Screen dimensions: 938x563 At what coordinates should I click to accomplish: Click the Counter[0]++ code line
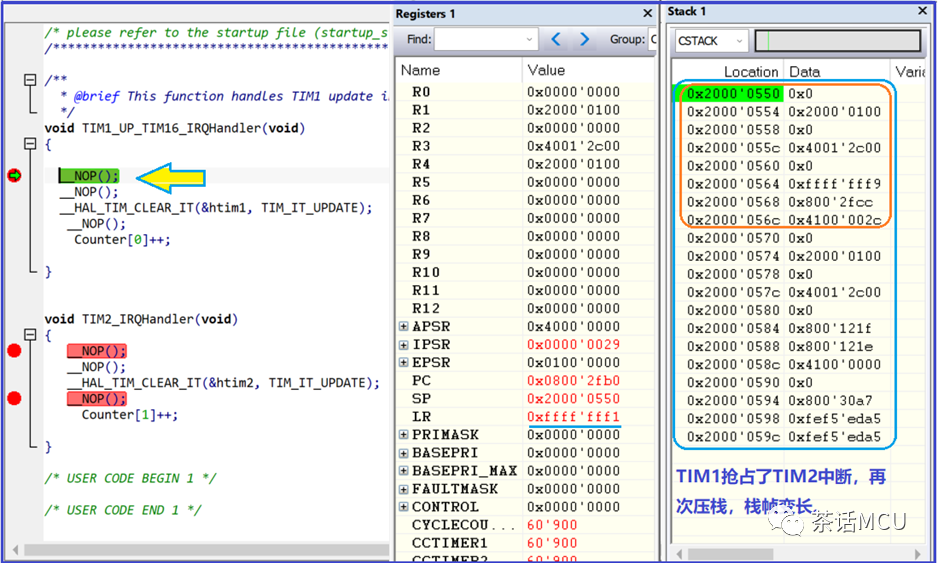(x=122, y=239)
